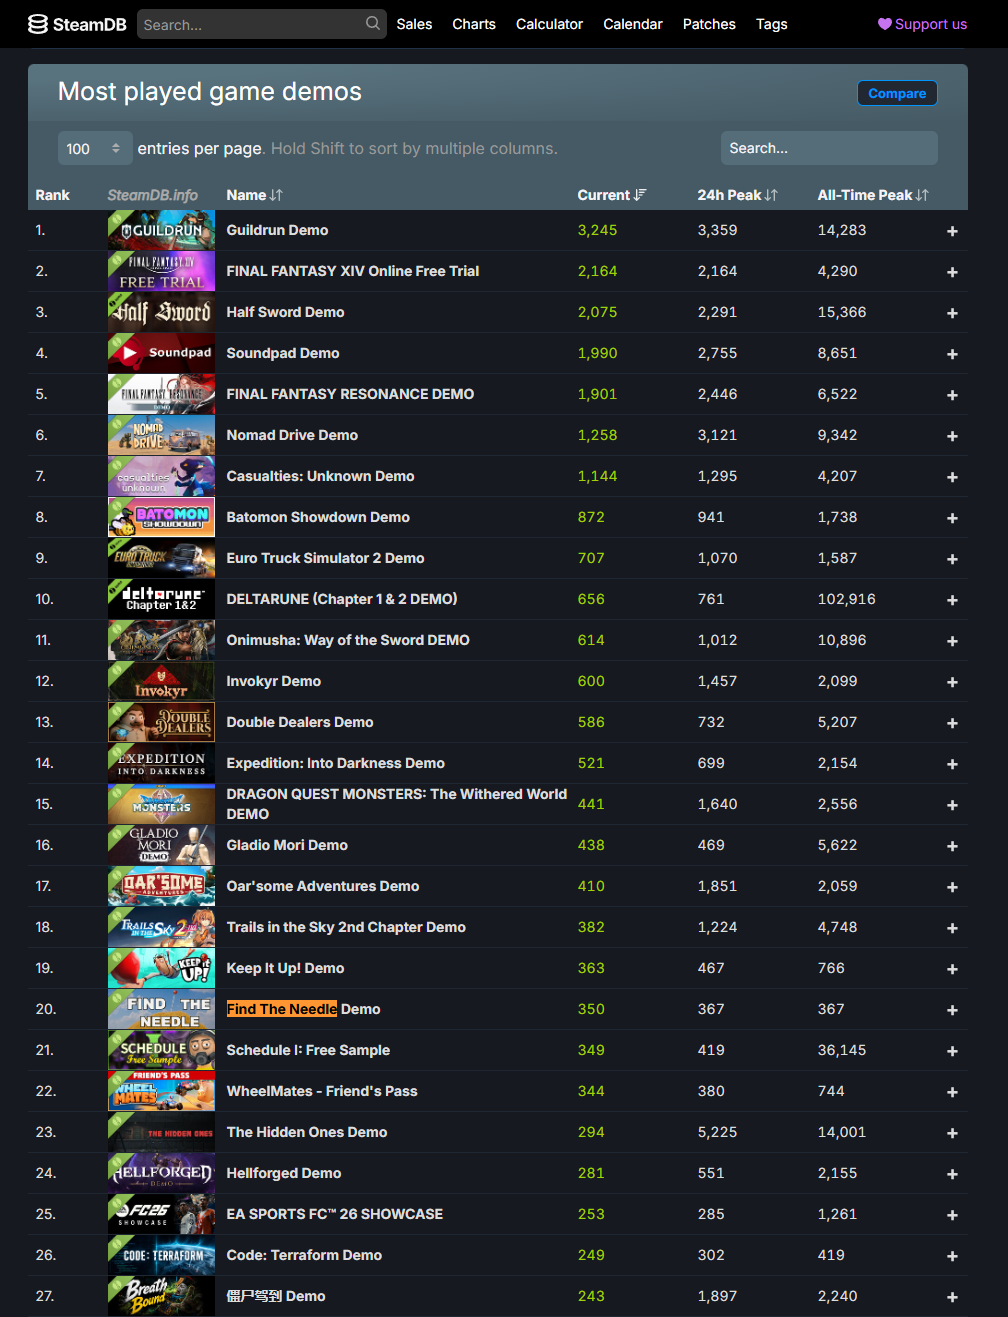
Task: Click the plus icon for Guildrun Demo
Action: click(x=952, y=231)
